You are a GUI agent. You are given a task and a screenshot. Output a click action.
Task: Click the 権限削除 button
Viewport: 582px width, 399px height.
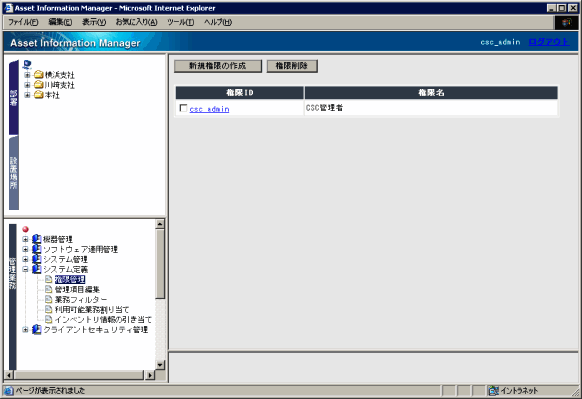click(292, 66)
